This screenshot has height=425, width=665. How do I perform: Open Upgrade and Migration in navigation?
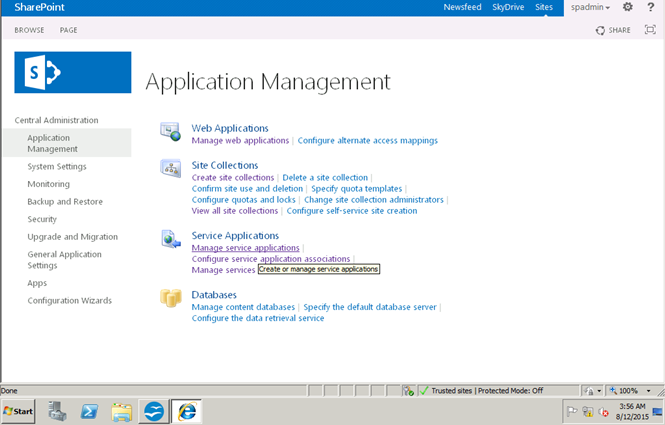73,237
